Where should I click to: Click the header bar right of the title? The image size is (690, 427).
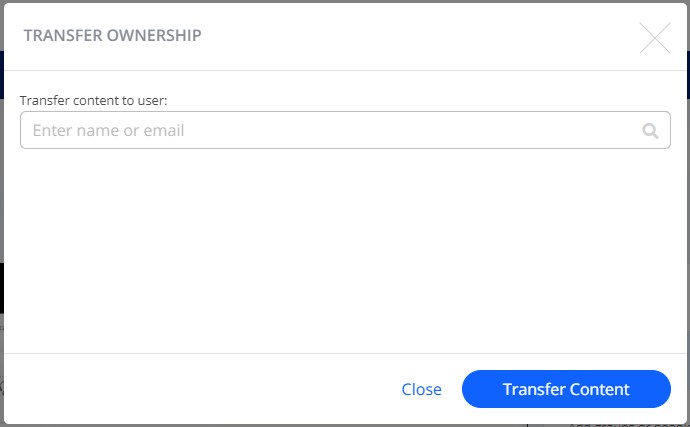[x=418, y=36]
